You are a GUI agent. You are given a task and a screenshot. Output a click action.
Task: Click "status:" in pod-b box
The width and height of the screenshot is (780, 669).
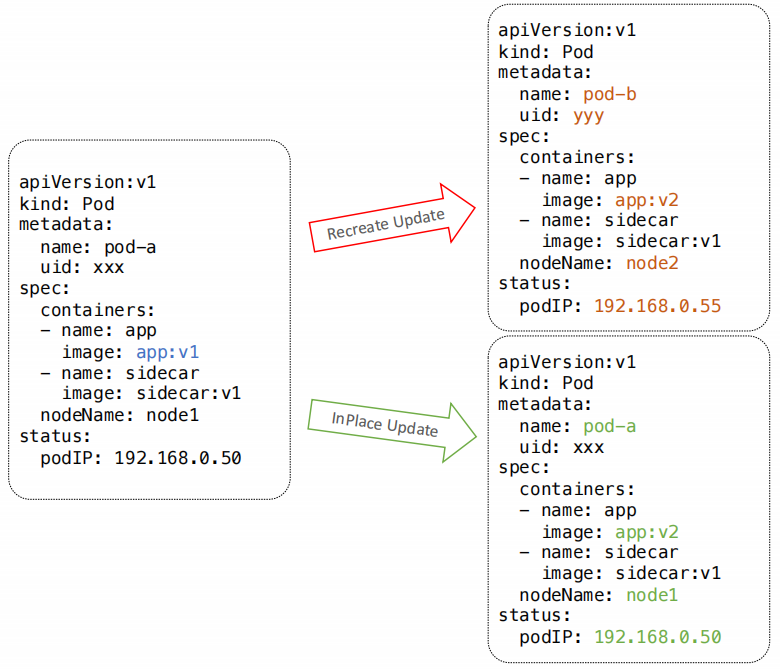[535, 284]
